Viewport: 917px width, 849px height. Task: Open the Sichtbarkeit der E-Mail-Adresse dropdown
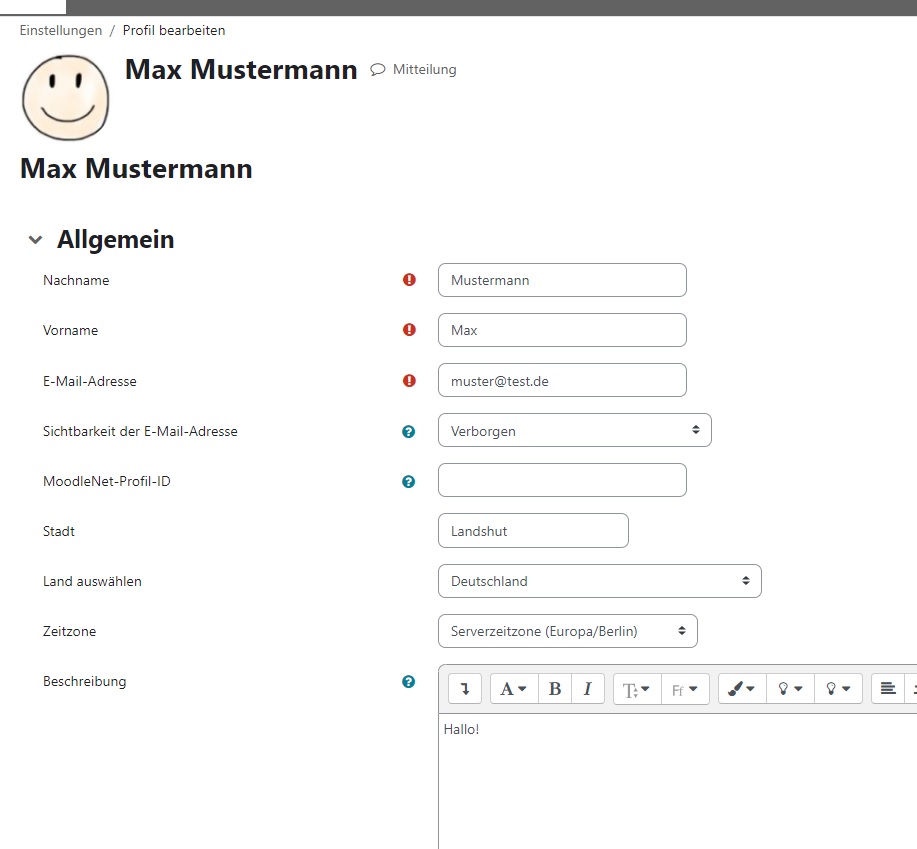click(x=574, y=431)
